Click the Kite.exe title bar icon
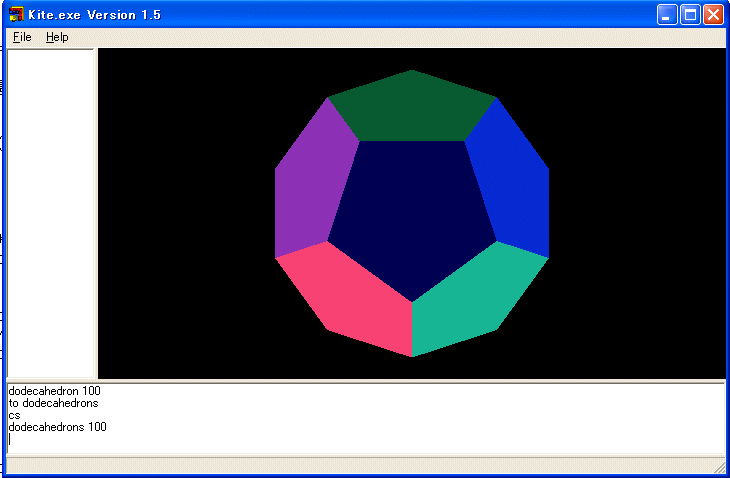The height and width of the screenshot is (478, 730). coord(16,14)
